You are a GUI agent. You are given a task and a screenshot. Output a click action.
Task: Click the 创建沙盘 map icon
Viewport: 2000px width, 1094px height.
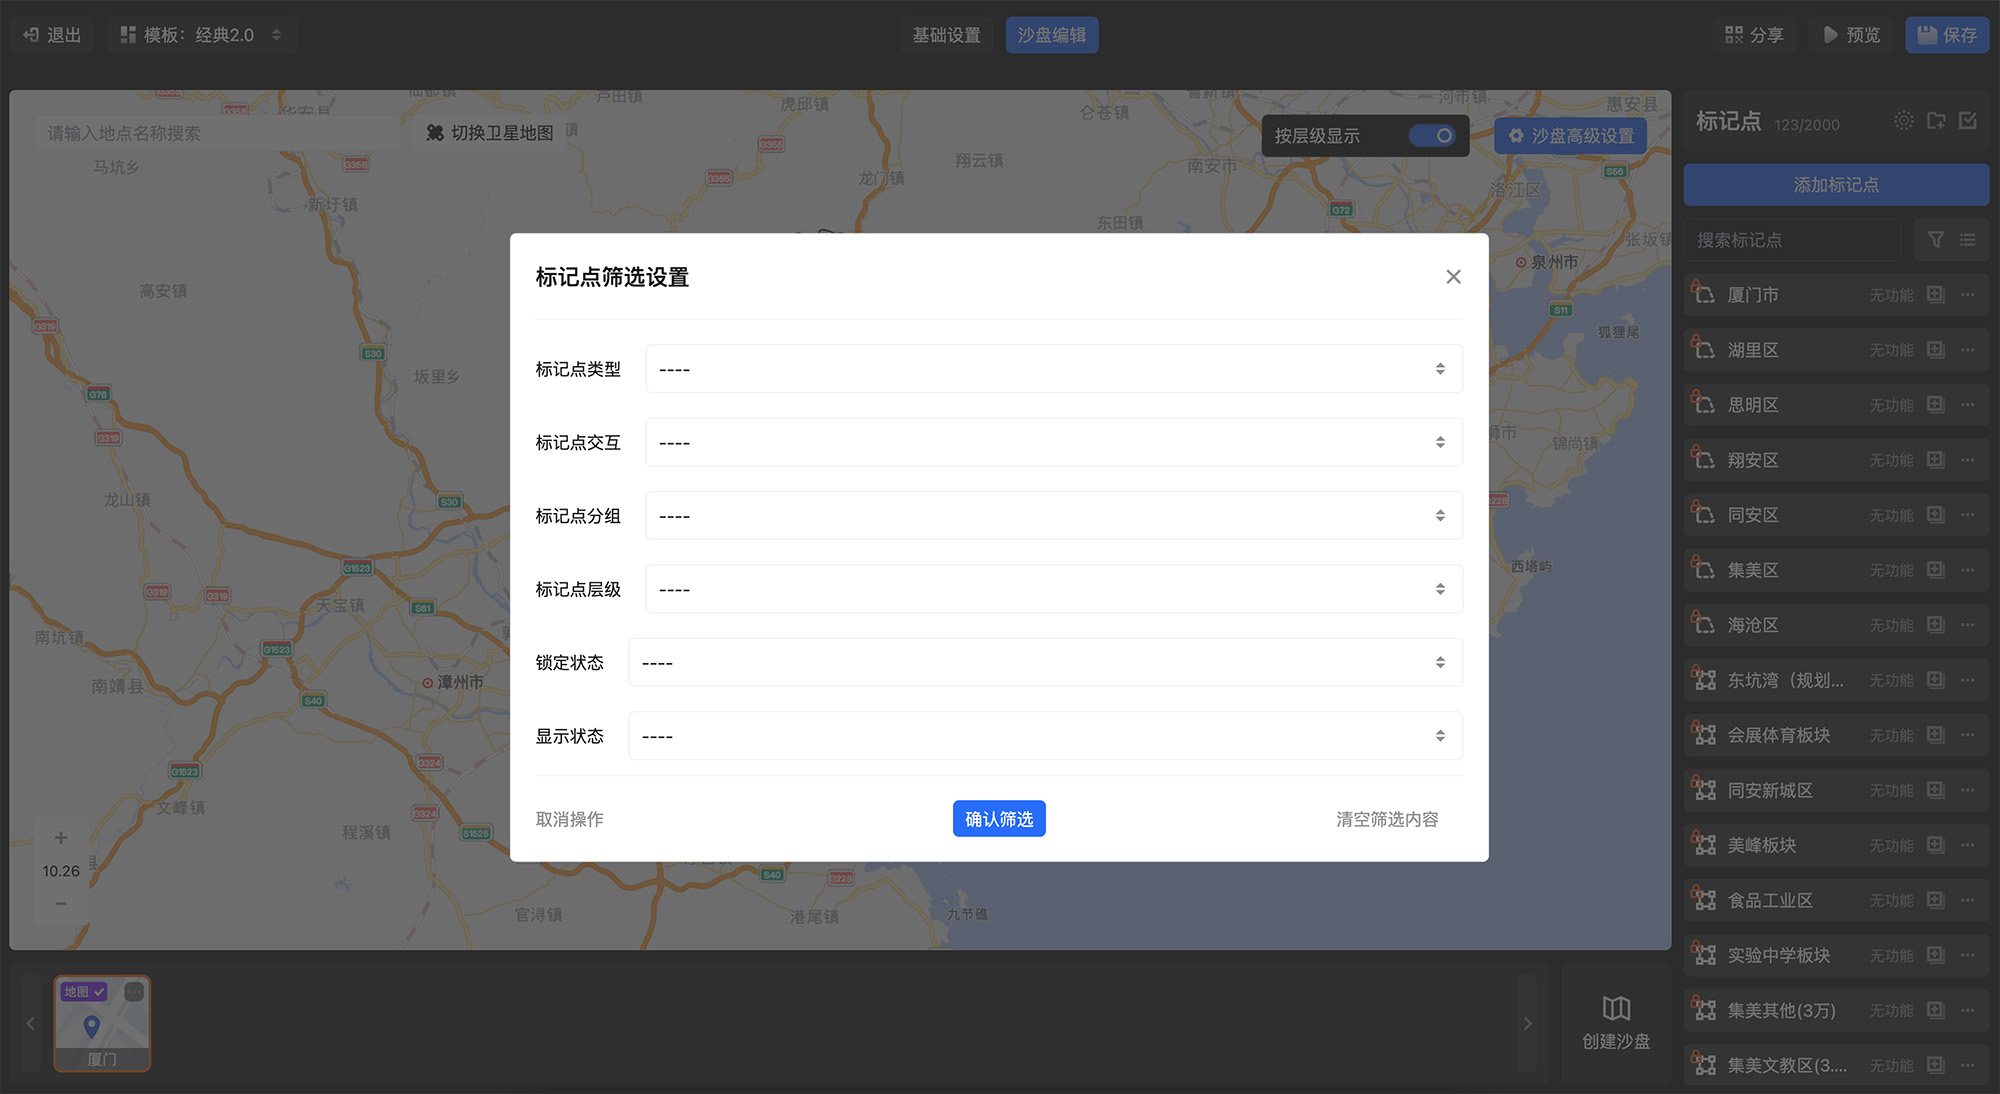pos(1616,1008)
